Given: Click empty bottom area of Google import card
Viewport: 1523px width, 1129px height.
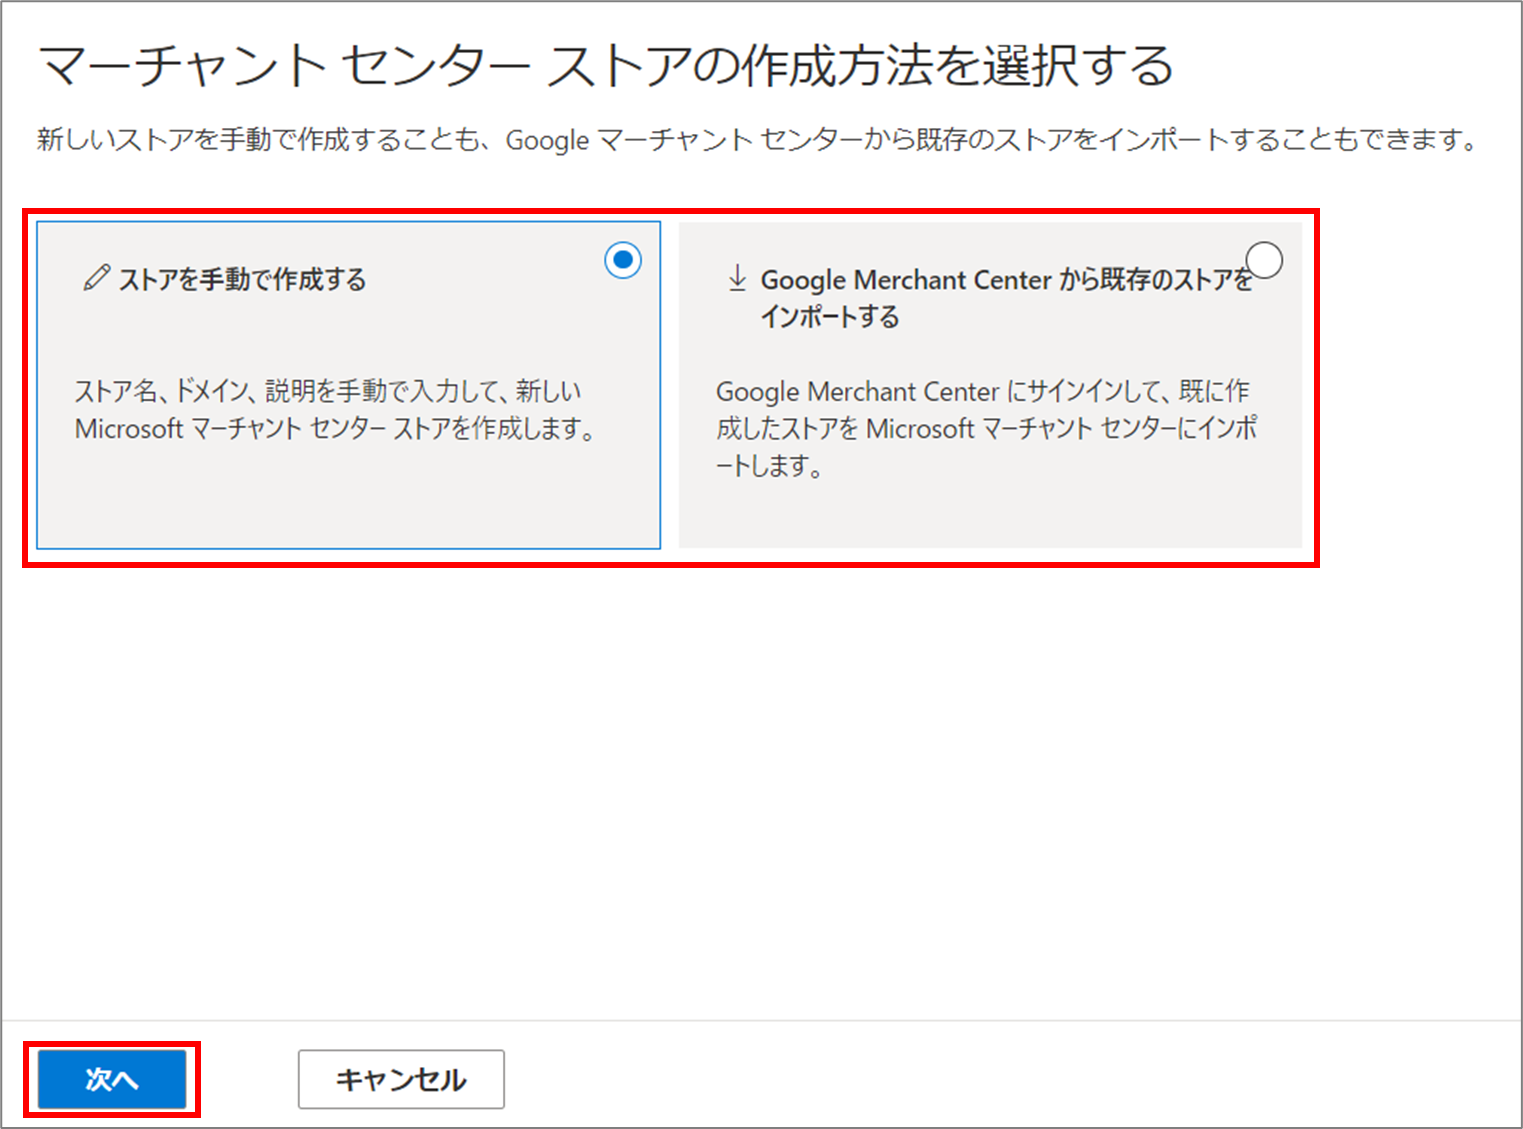Looking at the screenshot, I should click(x=990, y=515).
